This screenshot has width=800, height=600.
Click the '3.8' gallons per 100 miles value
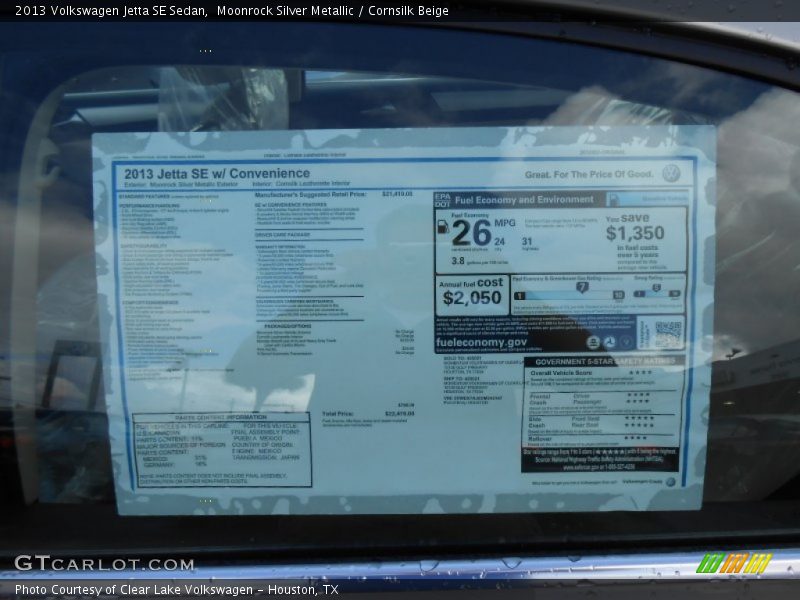click(x=458, y=261)
